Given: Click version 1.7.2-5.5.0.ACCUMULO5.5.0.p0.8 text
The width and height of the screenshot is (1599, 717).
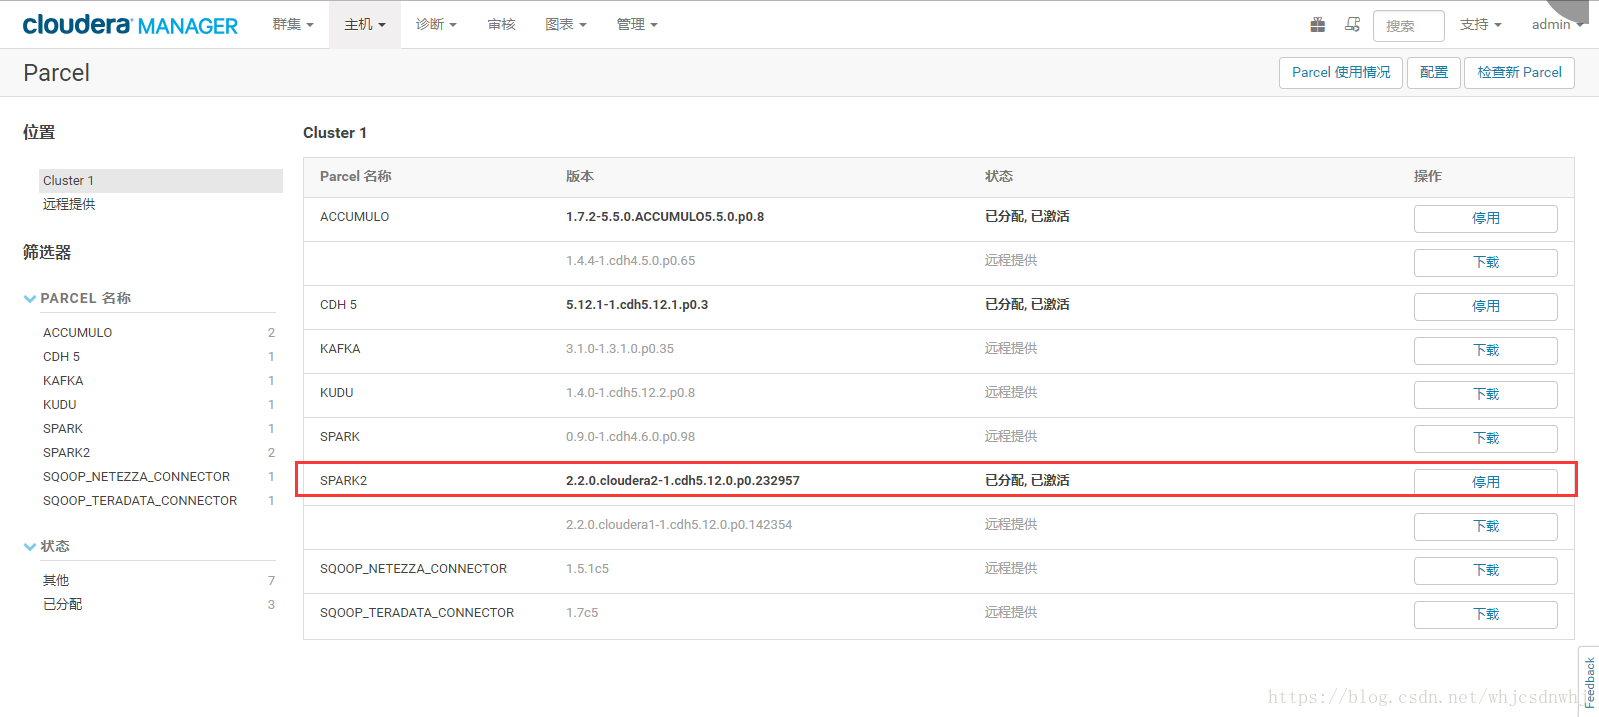Looking at the screenshot, I should 665,217.
